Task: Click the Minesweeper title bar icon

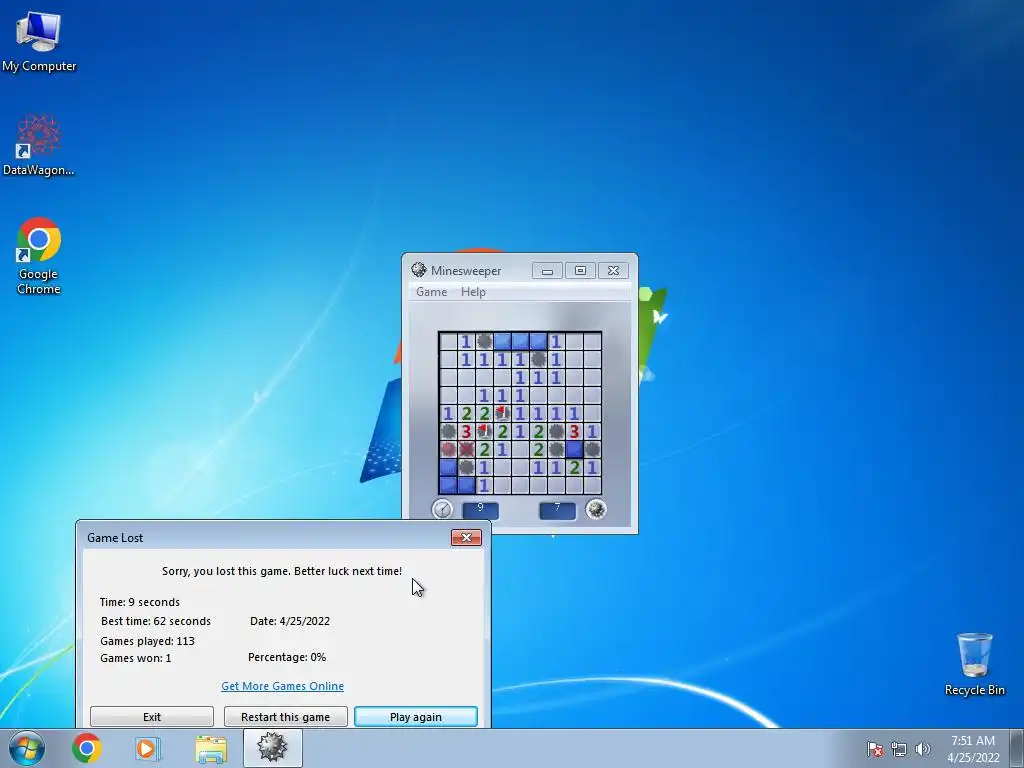Action: (419, 270)
